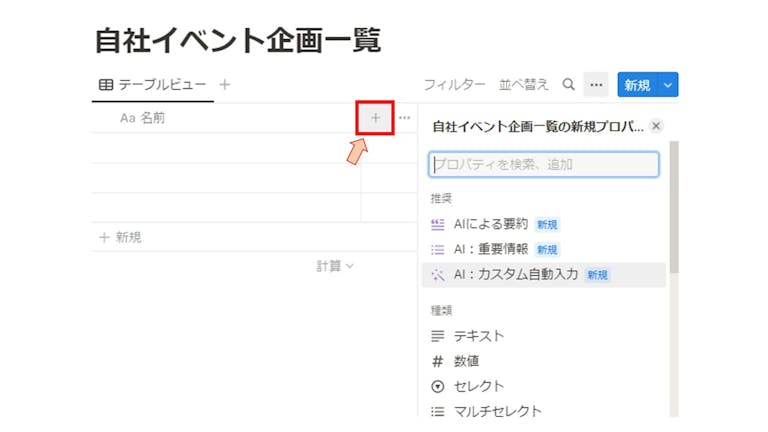Screen dimensions: 768x432
Task: Add a property with header plus icon
Action: 375,118
